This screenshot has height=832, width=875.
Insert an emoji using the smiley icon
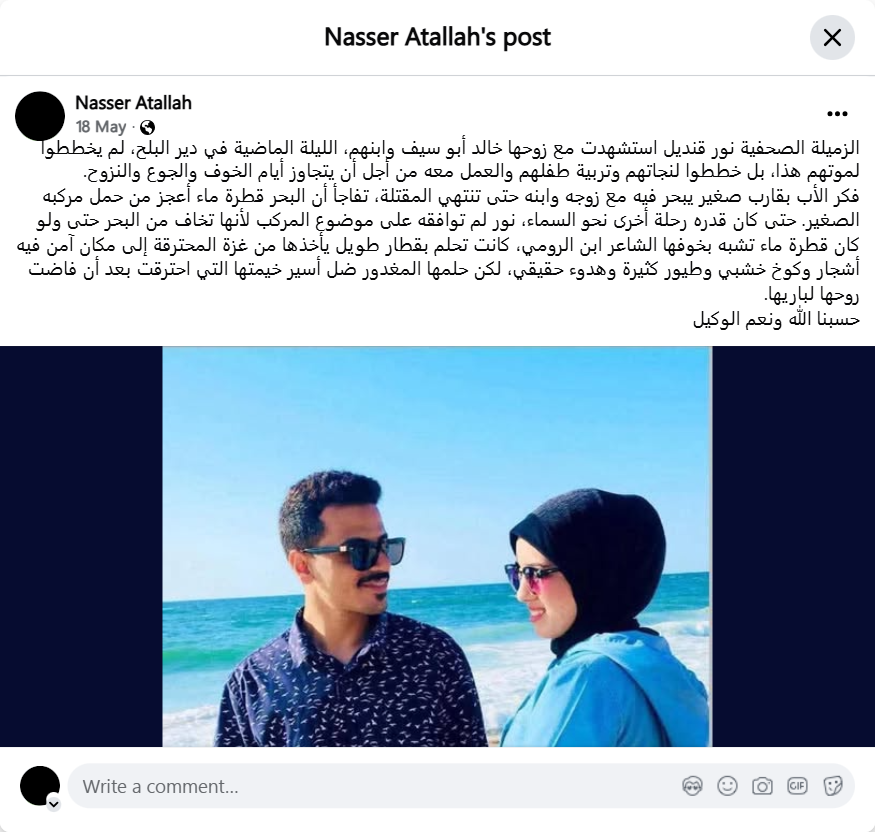[x=727, y=786]
